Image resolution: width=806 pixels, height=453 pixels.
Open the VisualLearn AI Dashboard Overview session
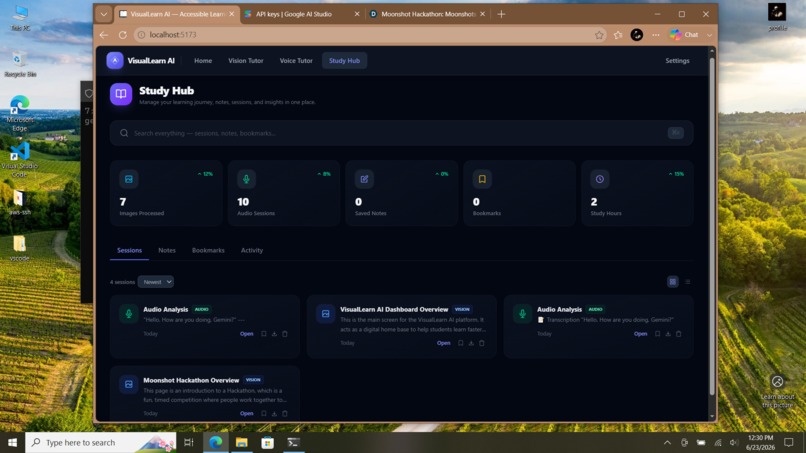(x=444, y=343)
